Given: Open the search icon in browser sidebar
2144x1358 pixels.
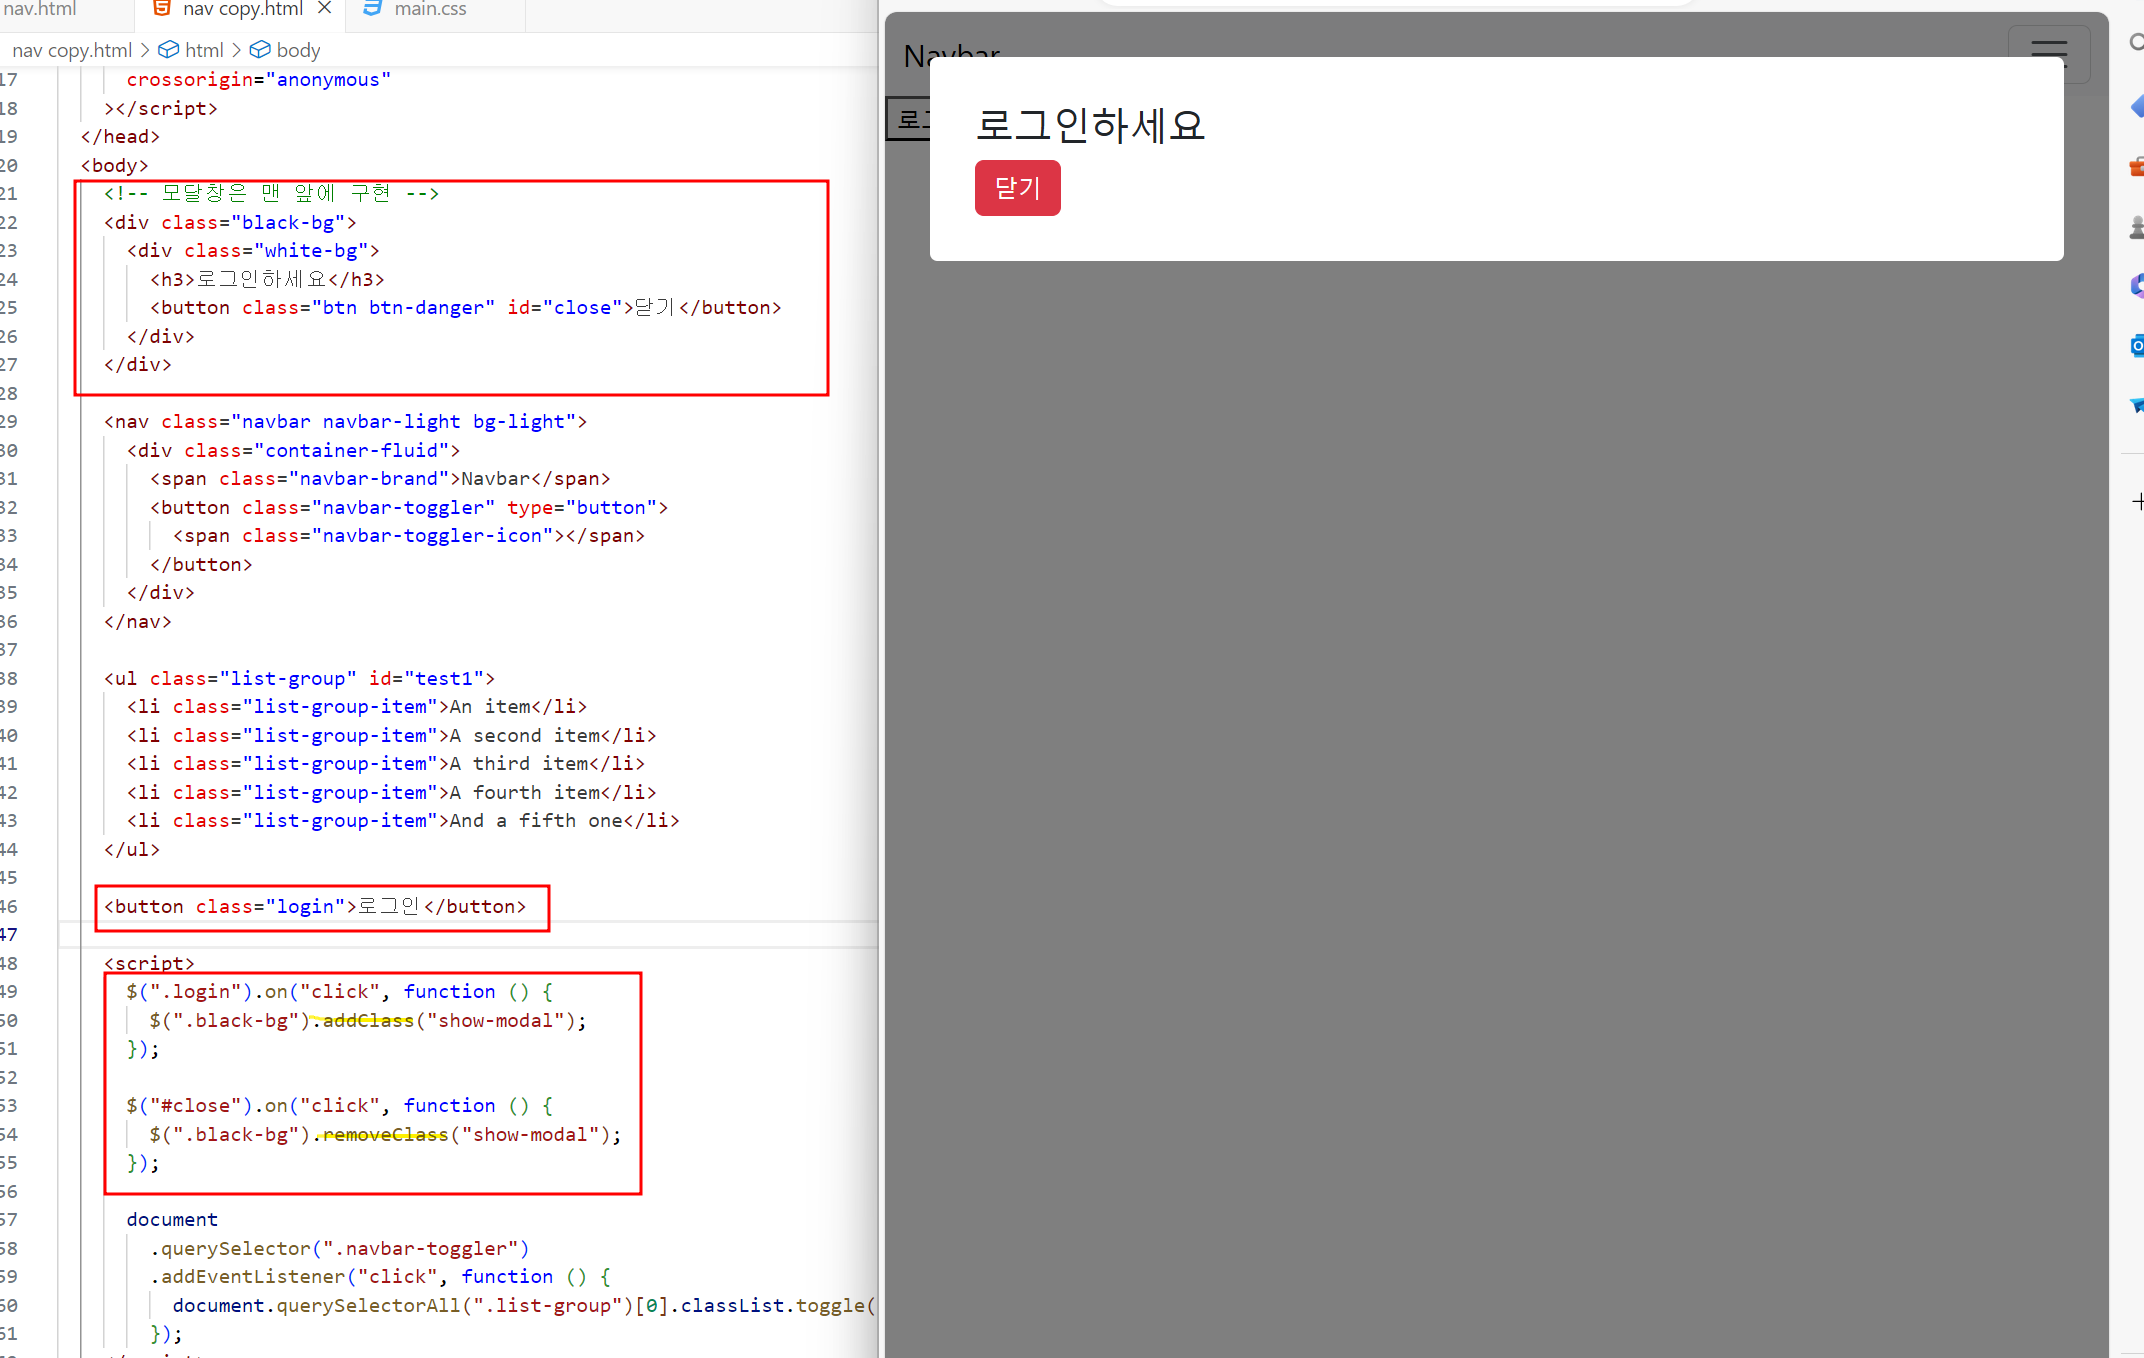Looking at the screenshot, I should [2136, 42].
